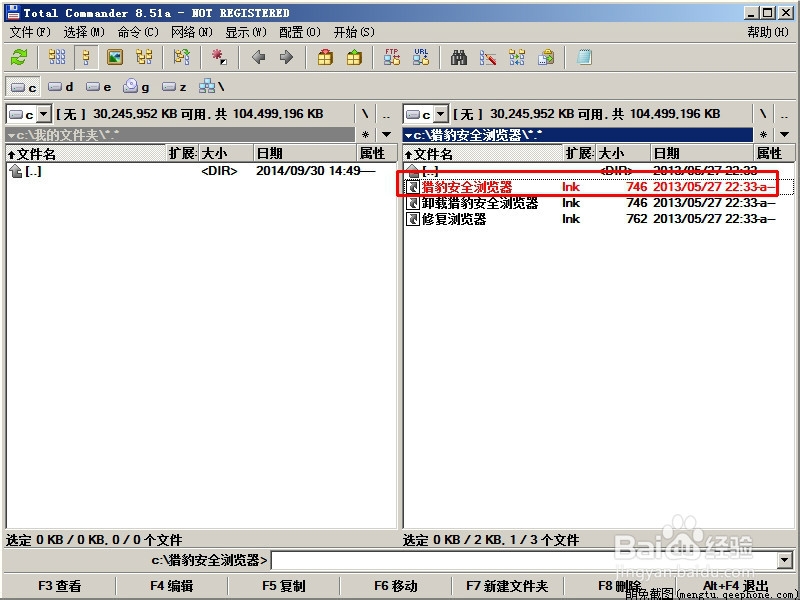Click the F7 新建文件夹 button
800x600 pixels.
click(508, 586)
